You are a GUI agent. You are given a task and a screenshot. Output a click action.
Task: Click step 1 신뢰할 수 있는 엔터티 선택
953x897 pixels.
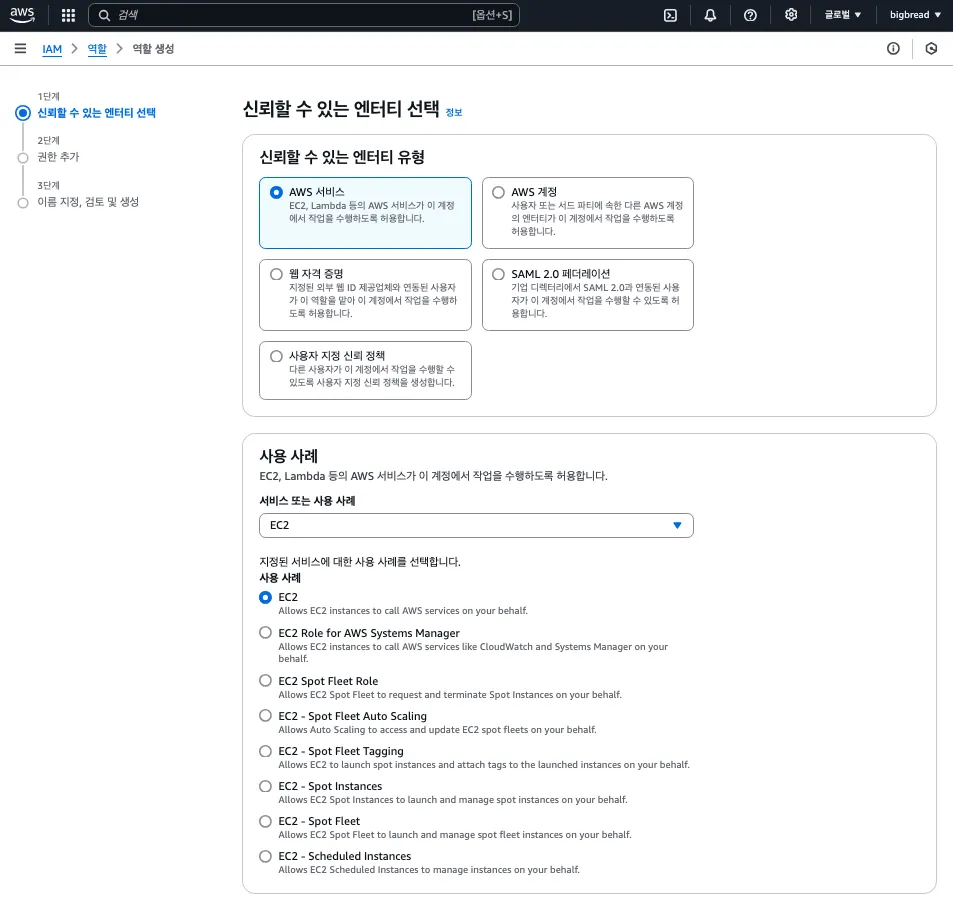[x=97, y=113]
